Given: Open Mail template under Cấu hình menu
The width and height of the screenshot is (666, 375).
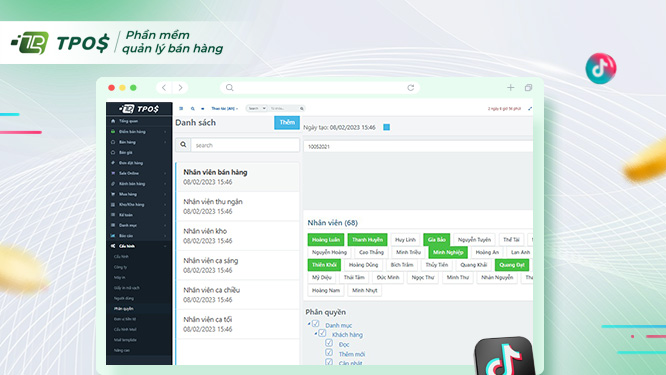Looking at the screenshot, I should tap(125, 340).
